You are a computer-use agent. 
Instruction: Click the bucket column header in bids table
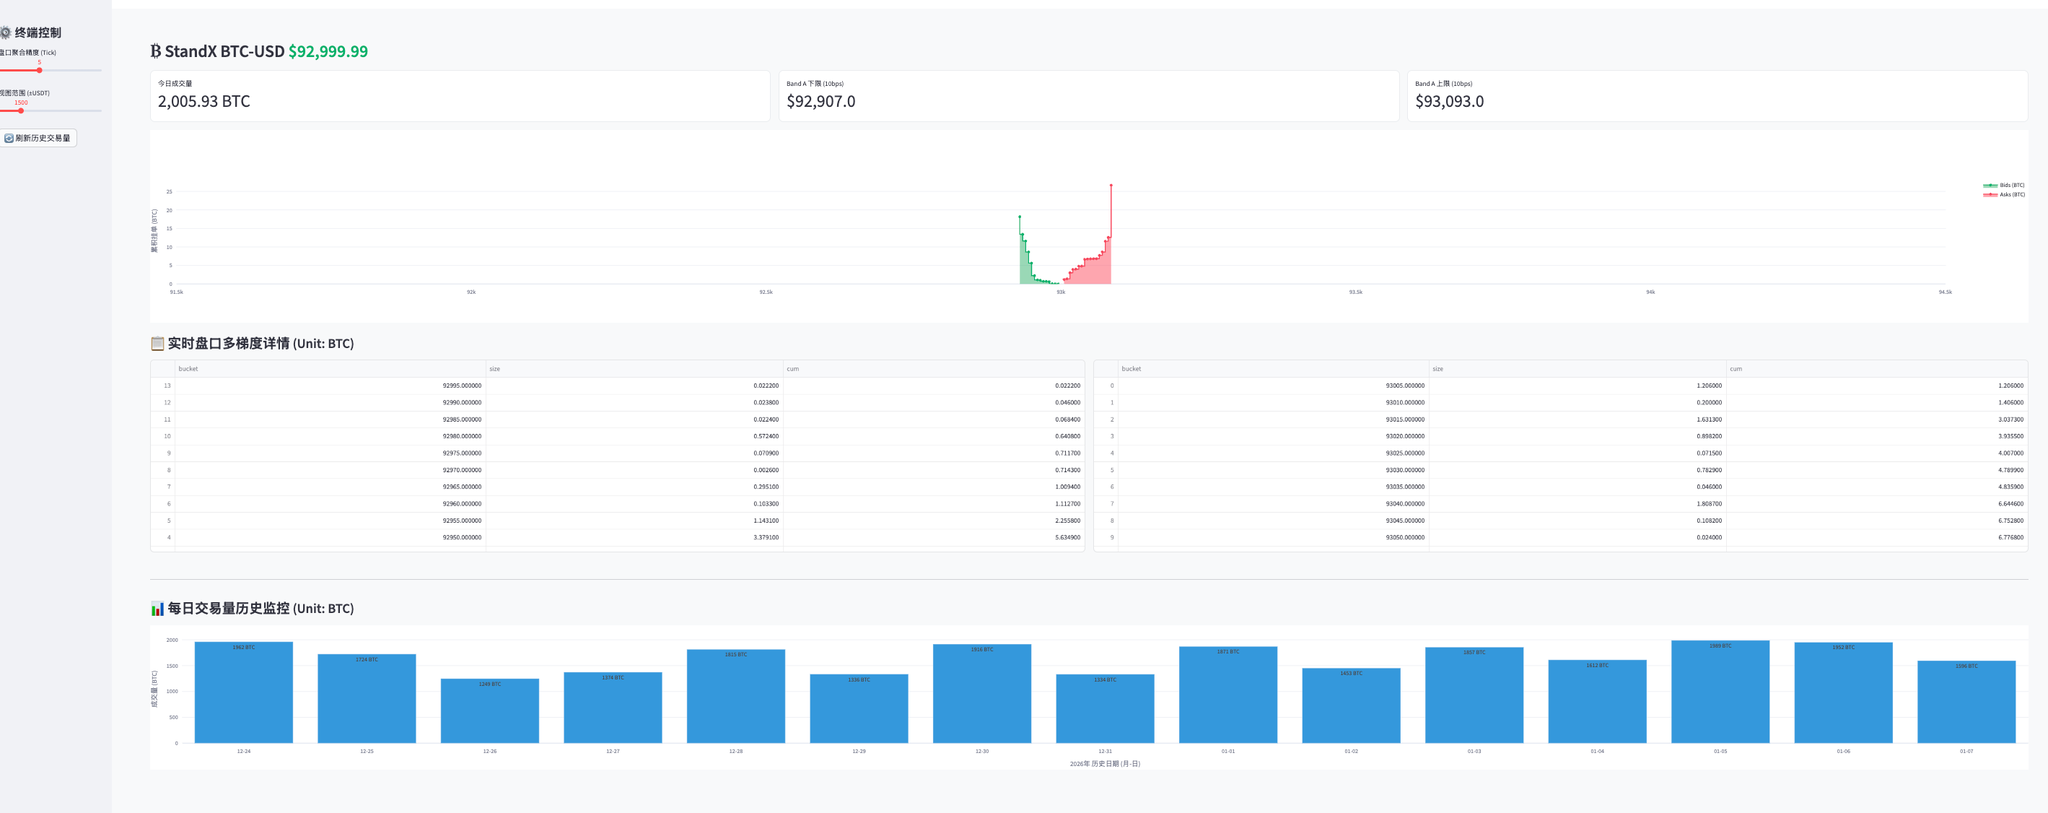(330, 369)
